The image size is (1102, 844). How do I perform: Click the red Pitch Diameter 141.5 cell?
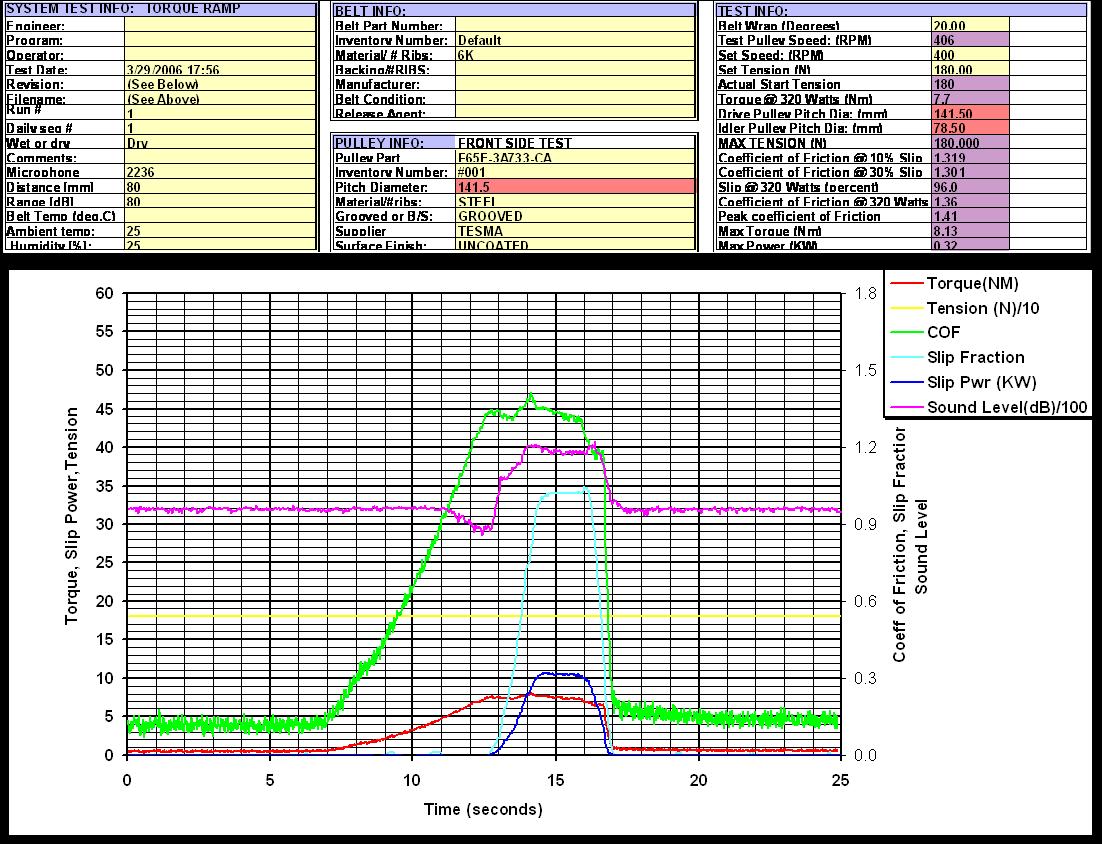click(574, 187)
